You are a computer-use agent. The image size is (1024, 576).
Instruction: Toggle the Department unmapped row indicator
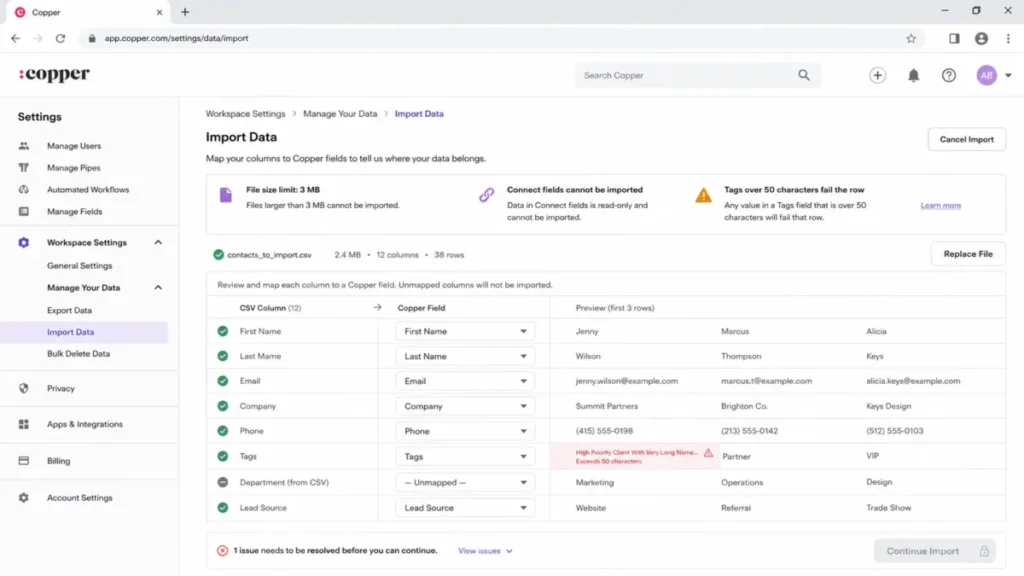[223, 482]
